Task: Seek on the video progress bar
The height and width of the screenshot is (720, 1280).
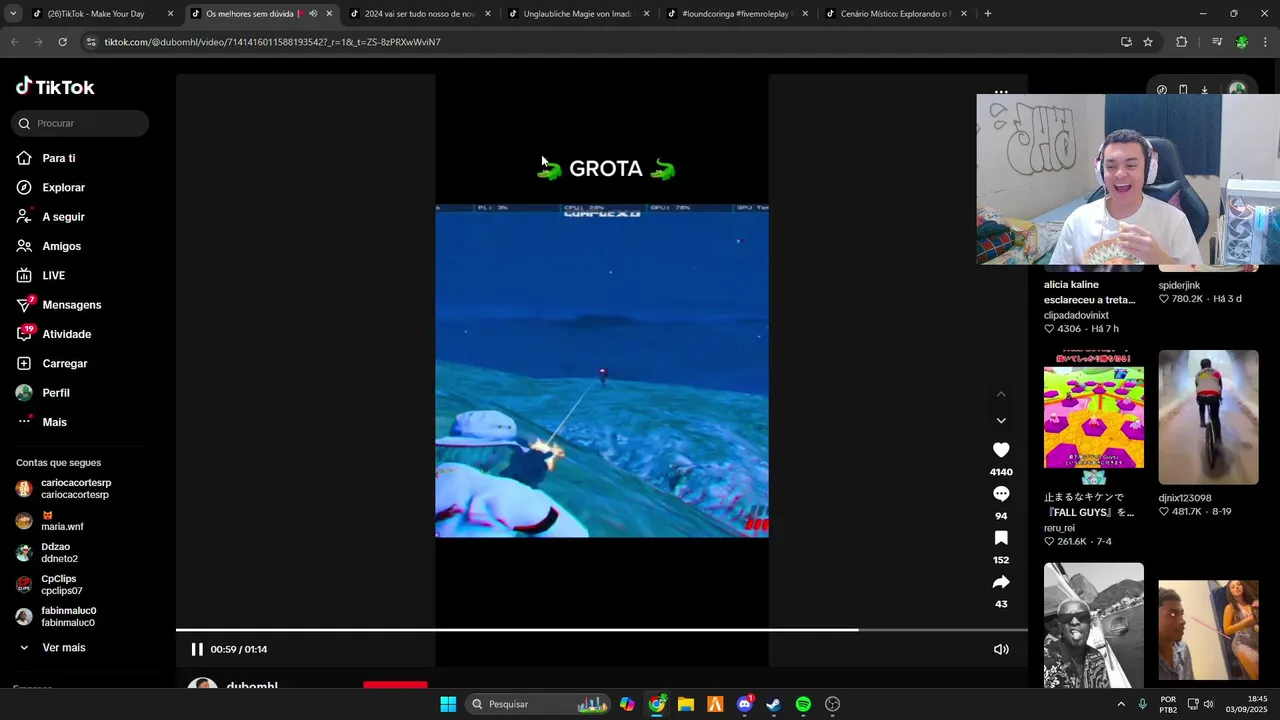Action: coord(601,630)
